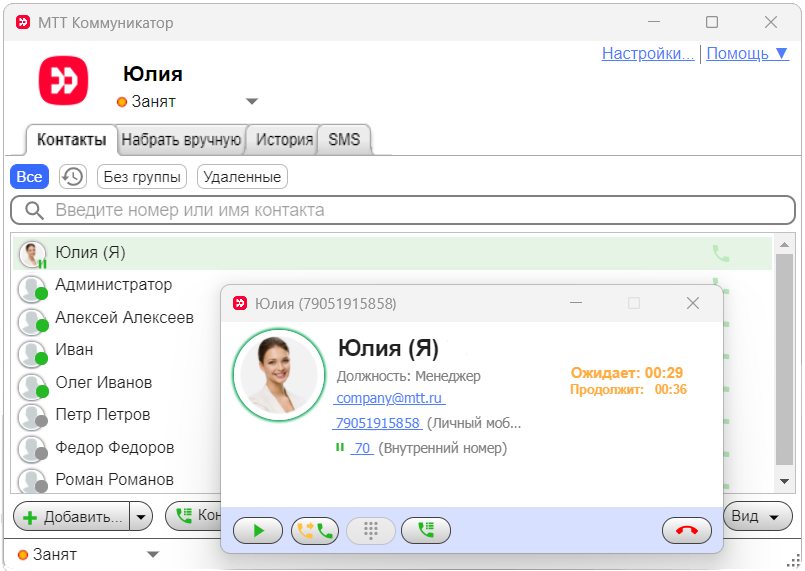Toggle the Удаленные filter

[x=242, y=177]
